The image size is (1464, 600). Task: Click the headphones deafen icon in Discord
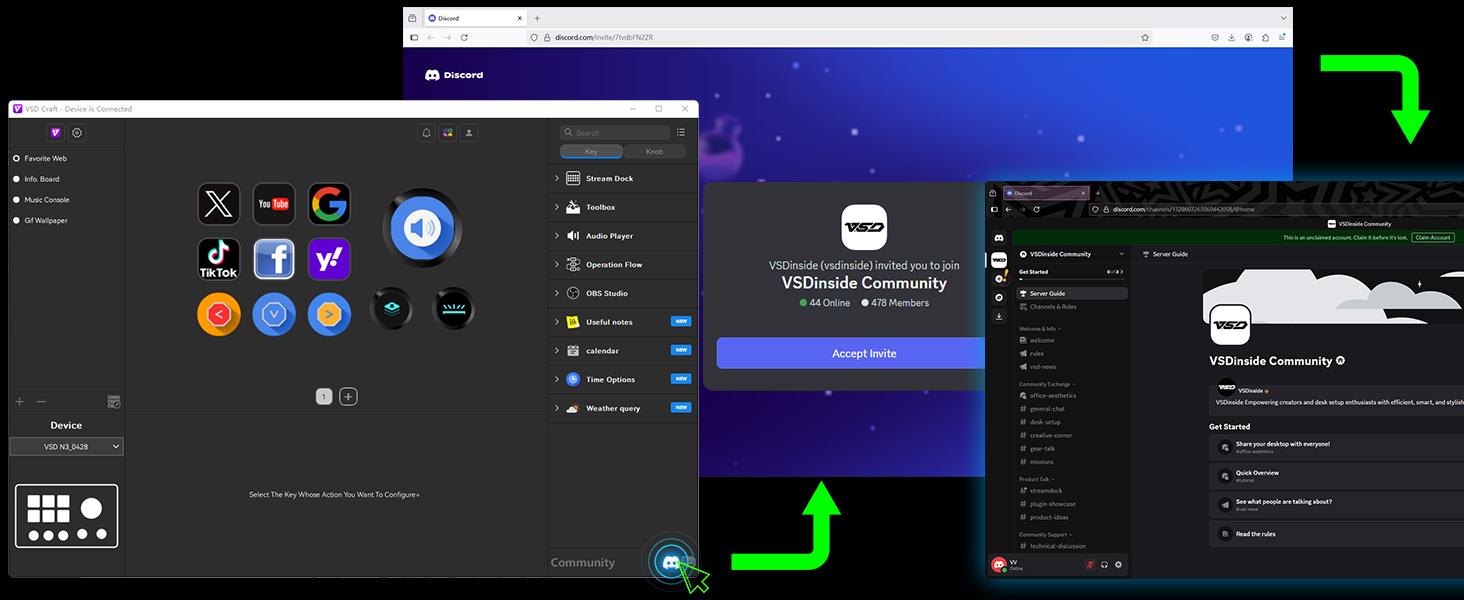tap(1104, 565)
